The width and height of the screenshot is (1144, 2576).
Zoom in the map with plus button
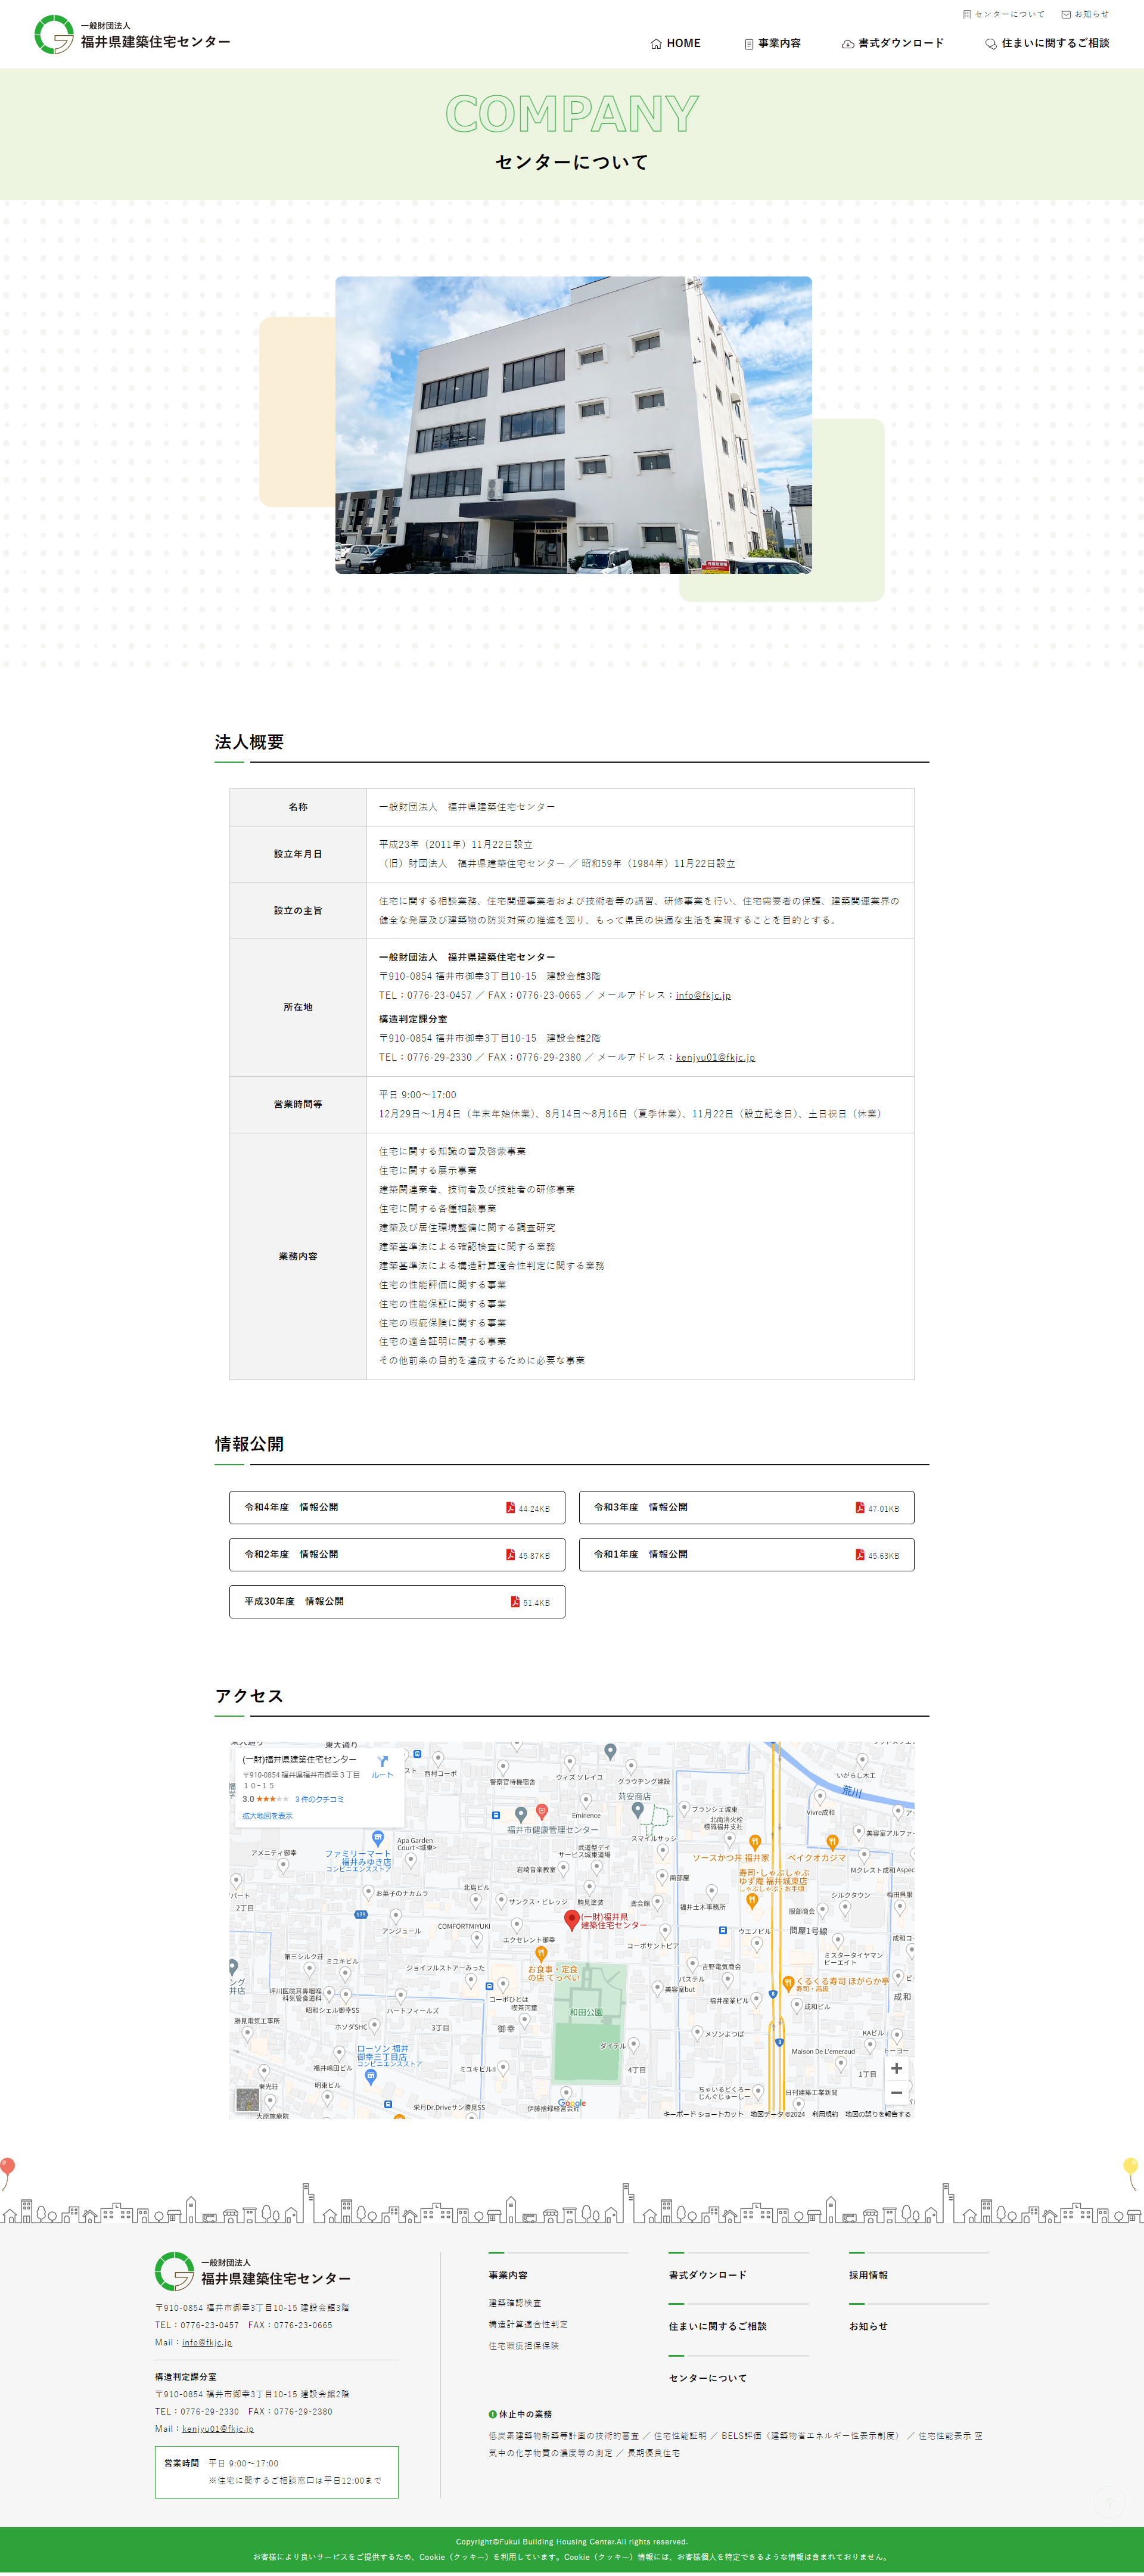click(896, 2068)
